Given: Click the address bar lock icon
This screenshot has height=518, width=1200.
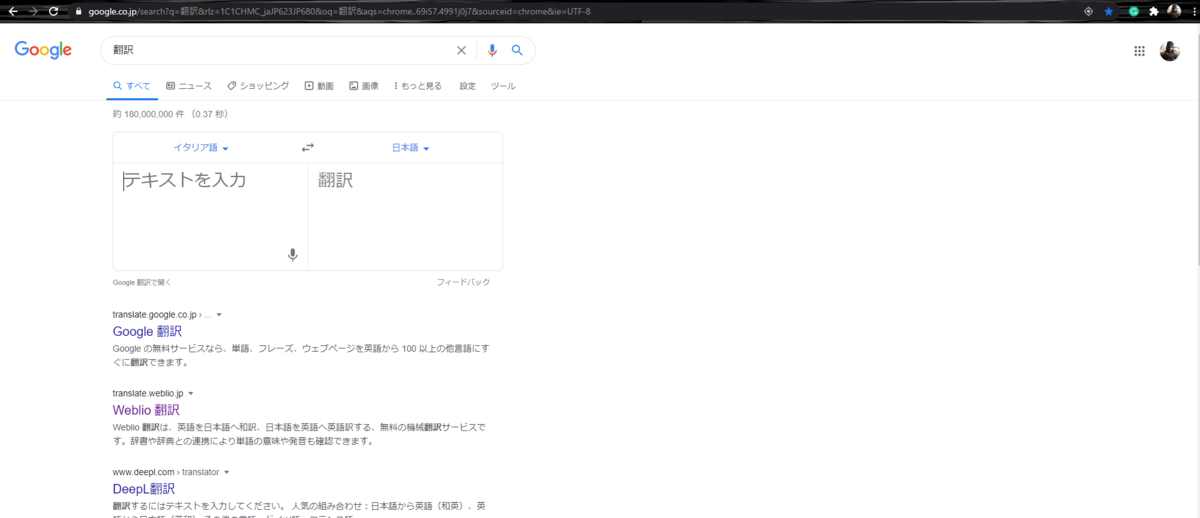Looking at the screenshot, I should (x=78, y=11).
